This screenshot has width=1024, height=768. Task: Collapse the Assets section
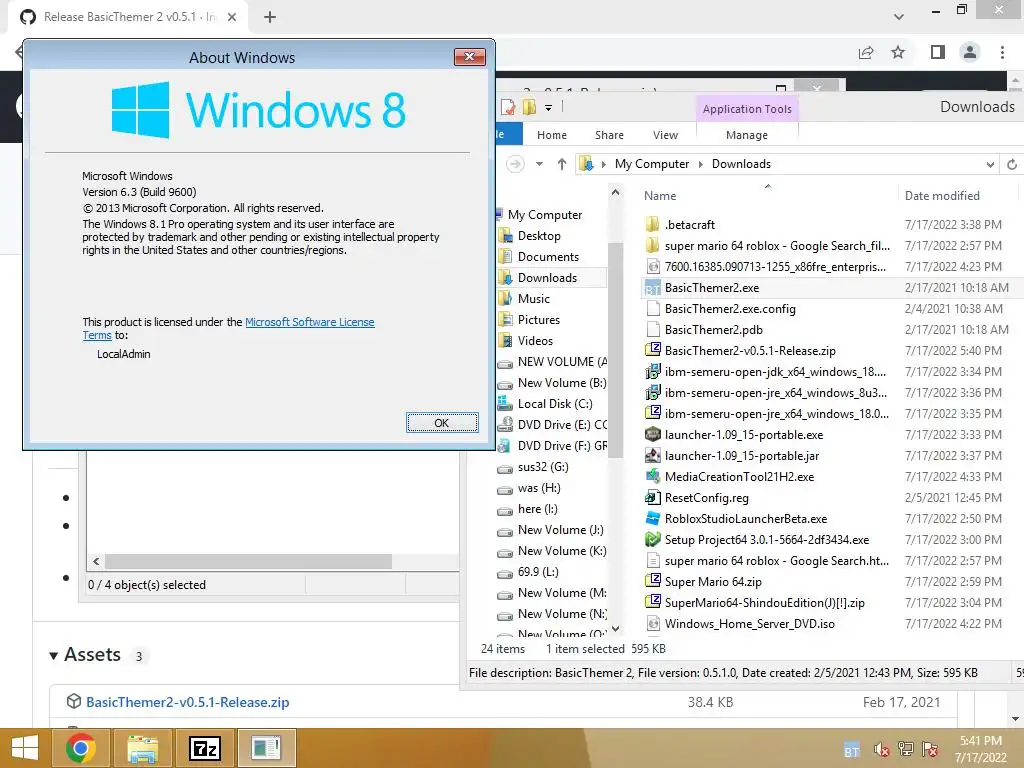point(54,655)
